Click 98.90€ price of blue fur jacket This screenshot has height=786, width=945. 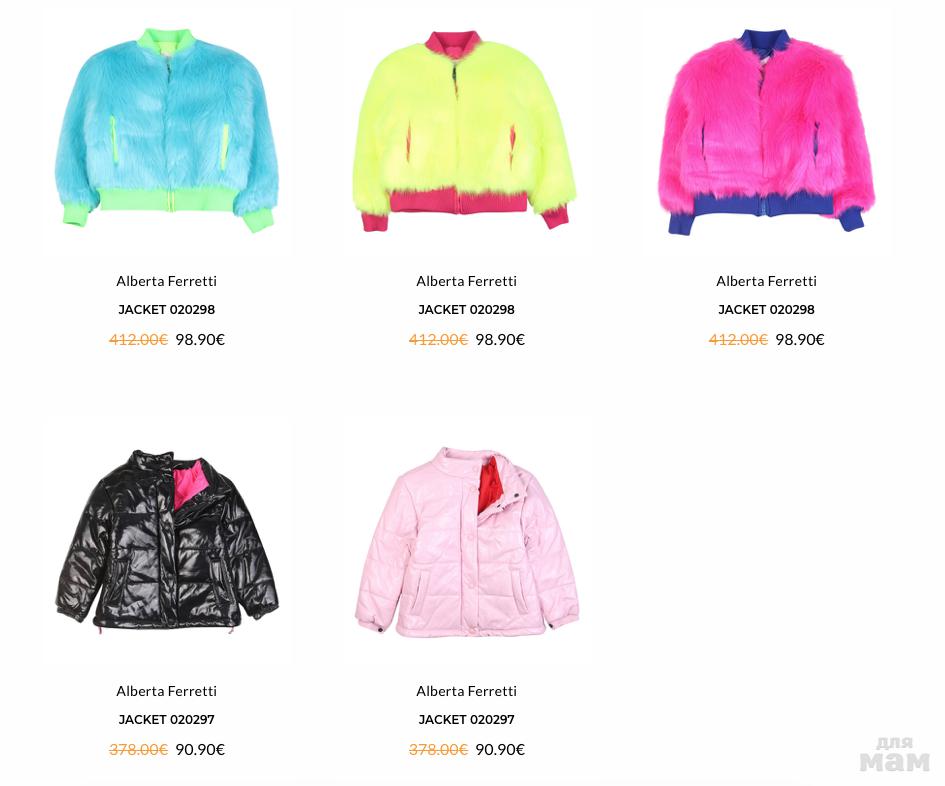coord(200,339)
